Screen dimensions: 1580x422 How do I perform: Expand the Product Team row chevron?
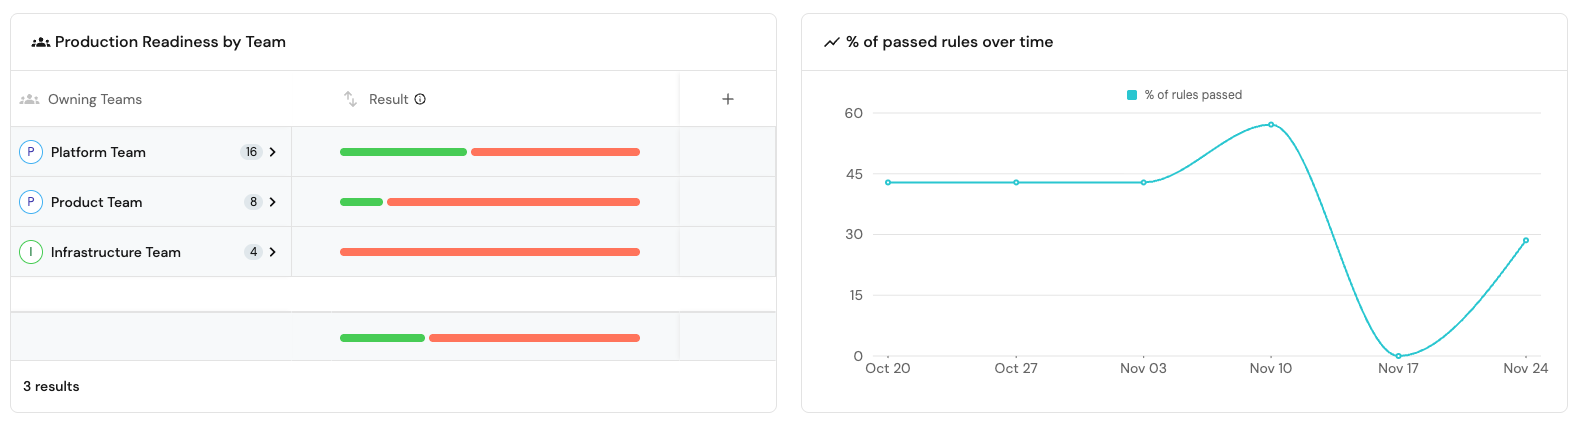272,202
